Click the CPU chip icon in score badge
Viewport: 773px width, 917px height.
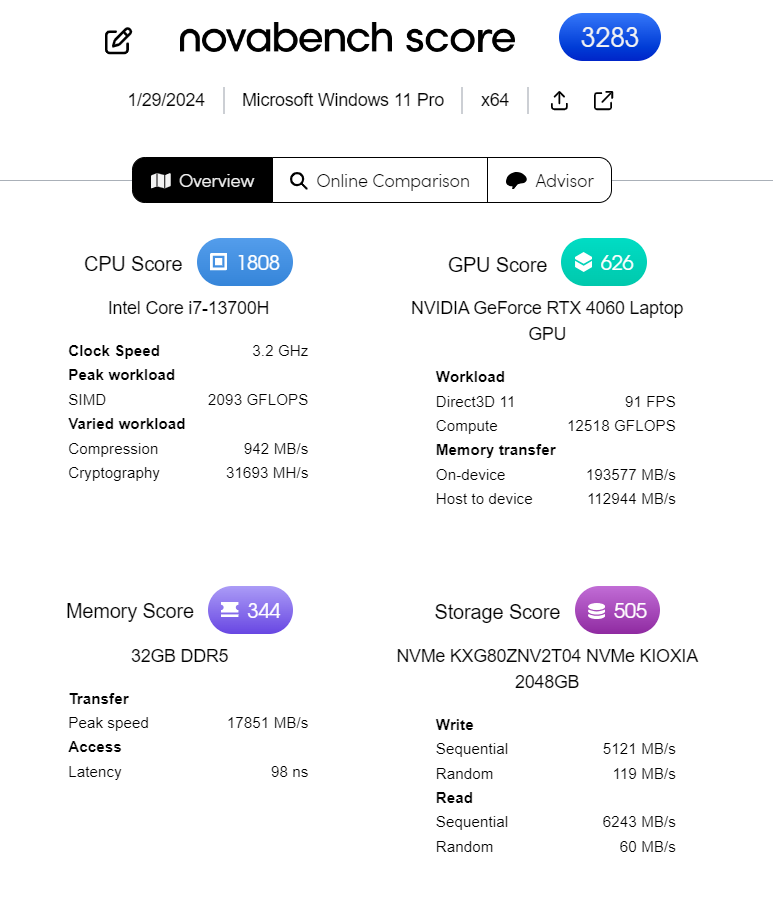pyautogui.click(x=218, y=263)
